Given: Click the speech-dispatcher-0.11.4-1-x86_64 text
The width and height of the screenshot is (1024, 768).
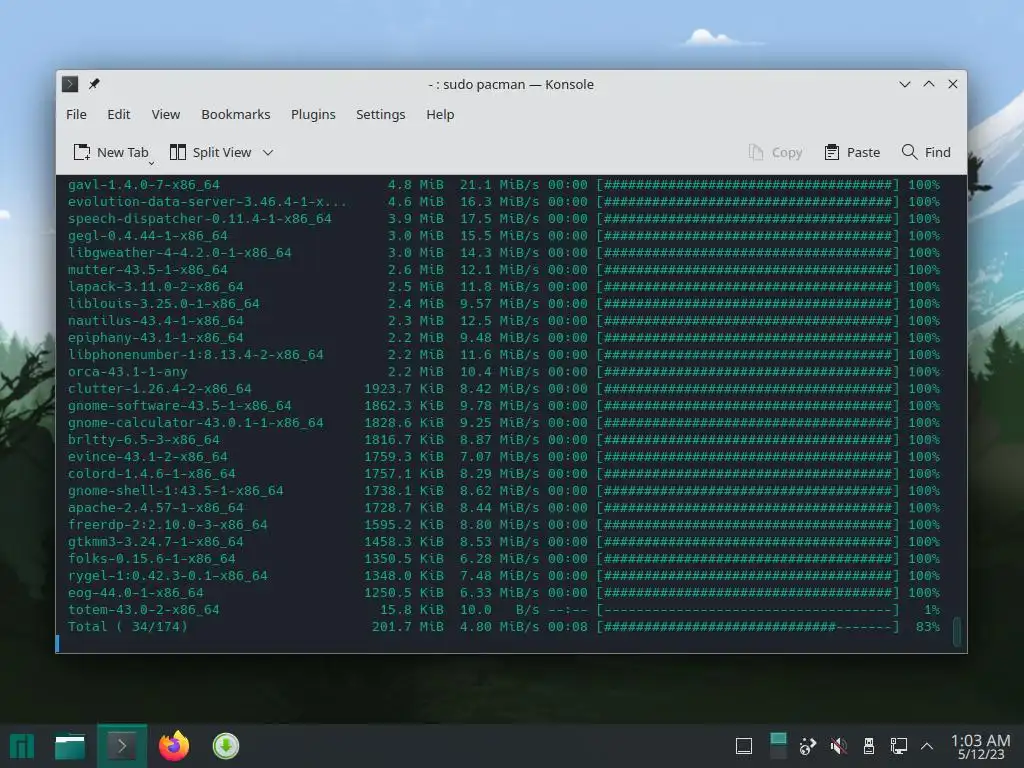Looking at the screenshot, I should click(x=200, y=219).
